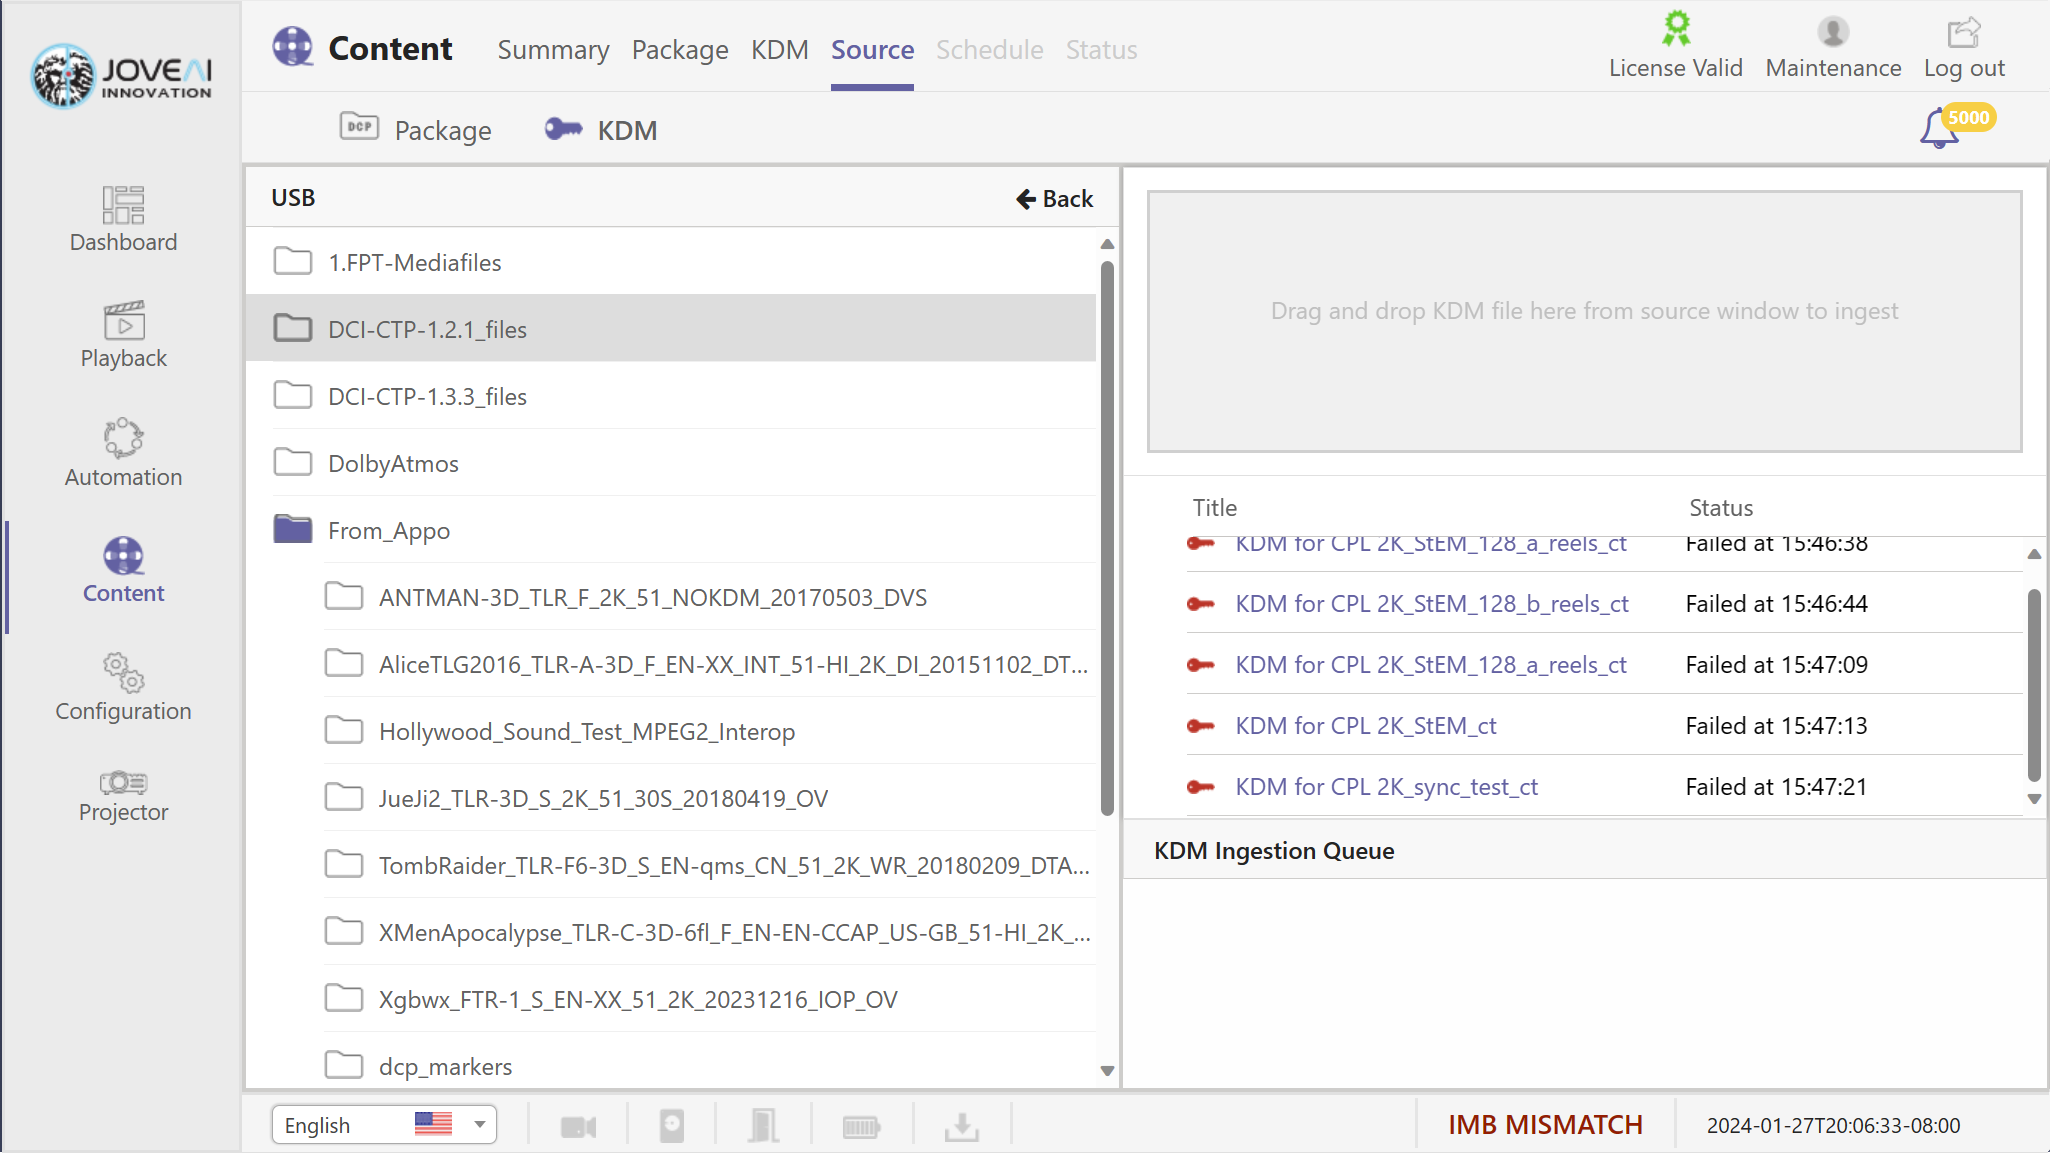Open the DolbyAtmos folder
The height and width of the screenshot is (1153, 2050).
click(393, 463)
